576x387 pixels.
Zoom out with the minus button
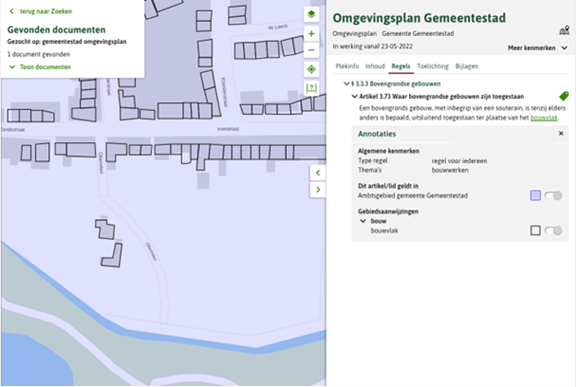[311, 50]
